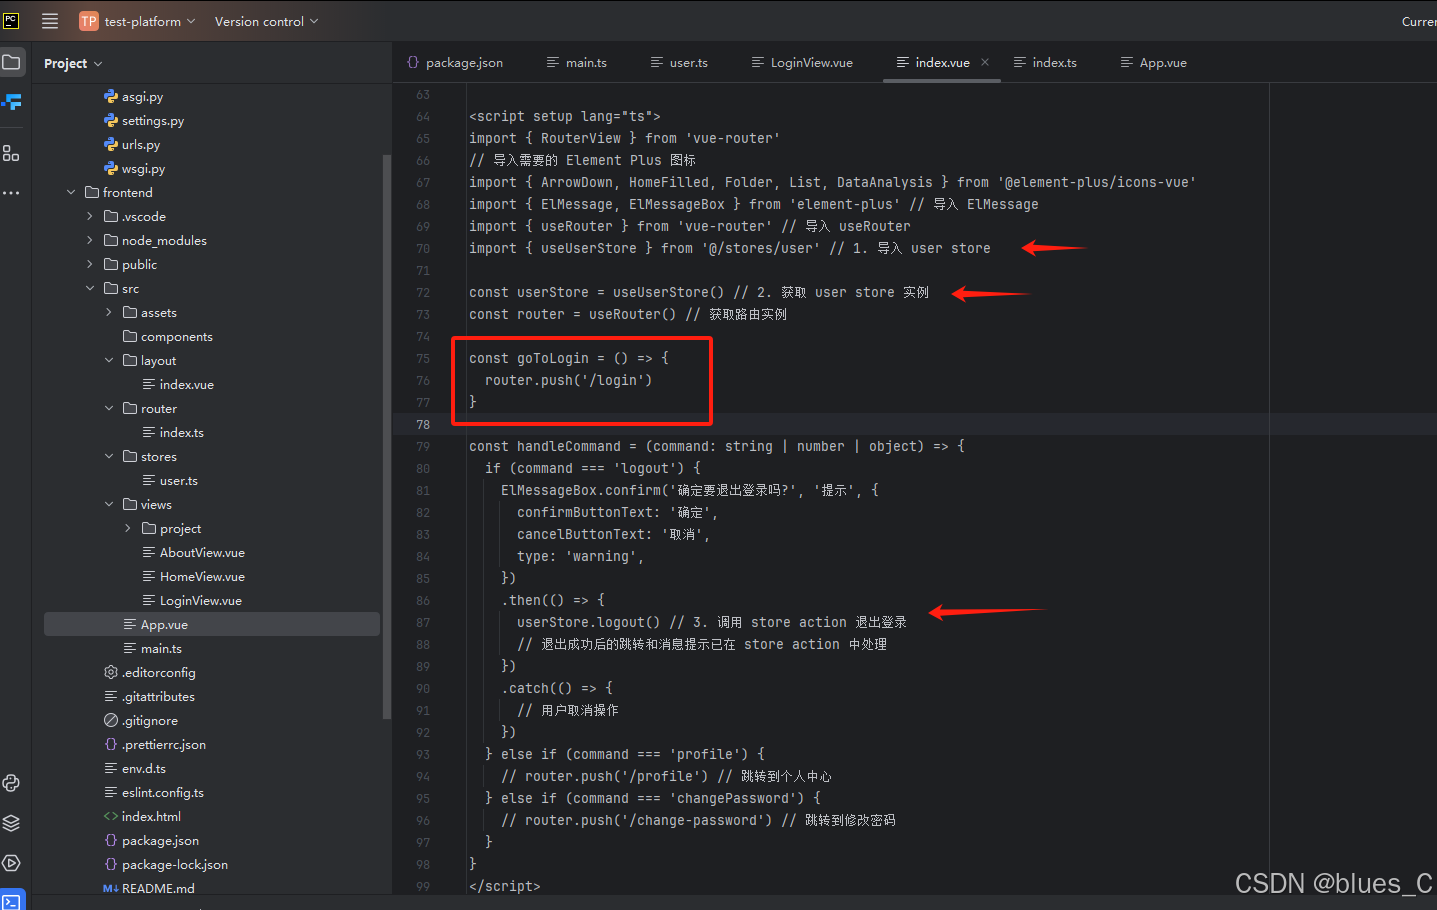The height and width of the screenshot is (910, 1437).
Task: Open eslint.config.ts in the tree
Action: point(154,792)
